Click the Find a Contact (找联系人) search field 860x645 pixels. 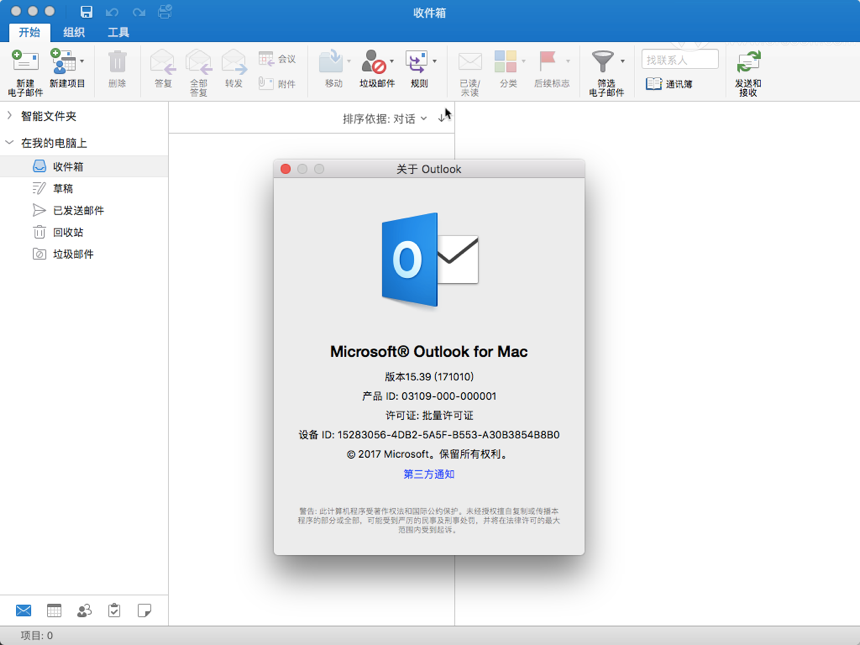pyautogui.click(x=680, y=59)
